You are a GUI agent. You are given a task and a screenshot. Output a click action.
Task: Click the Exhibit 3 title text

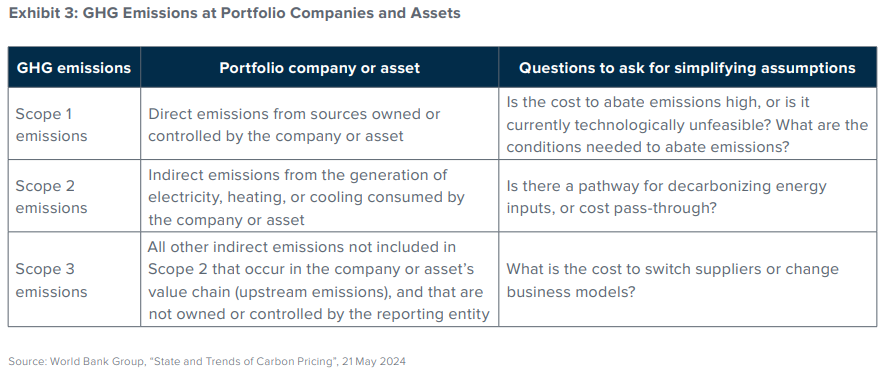(234, 14)
